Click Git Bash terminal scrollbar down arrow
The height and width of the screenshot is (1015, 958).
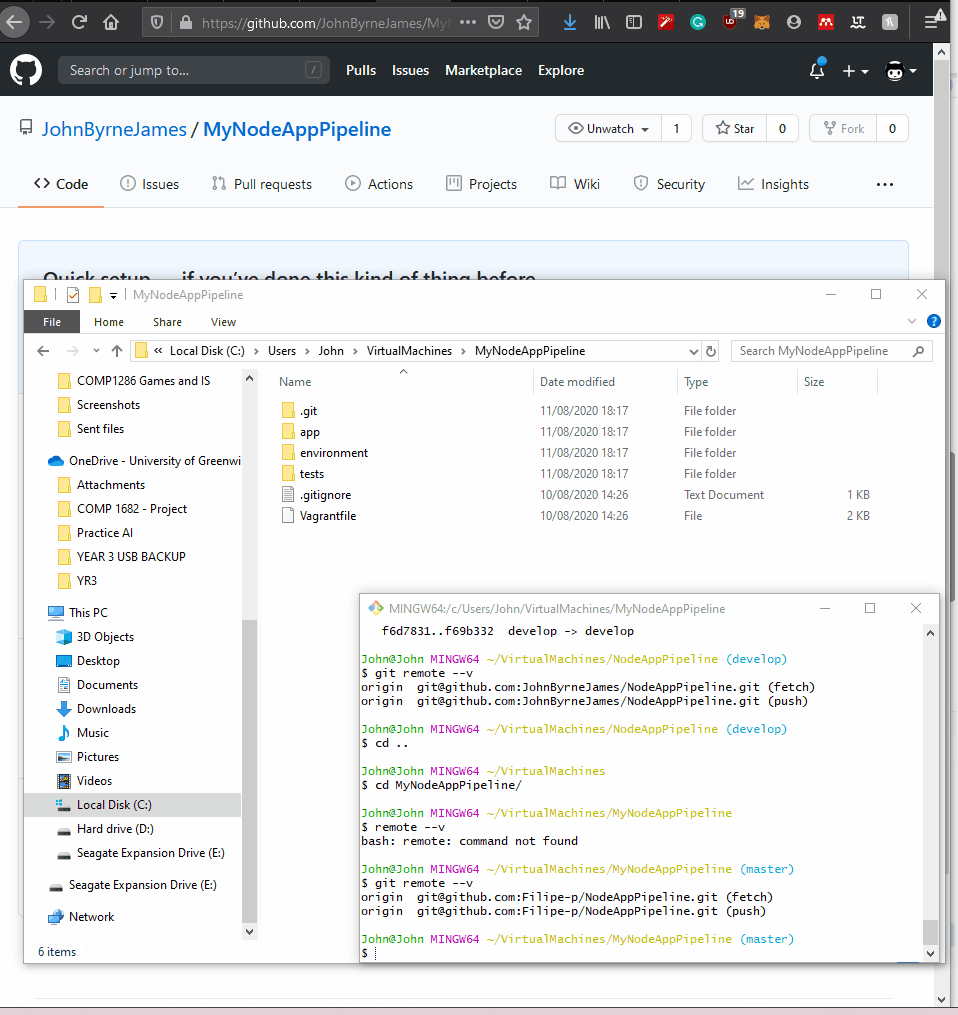[x=930, y=954]
